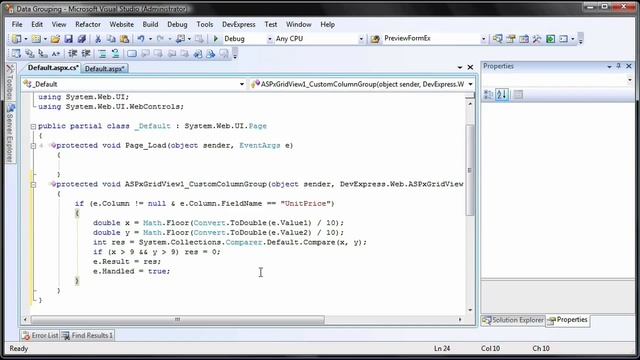Screen dimensions: 640x360
Task: Click the Open File folder icon
Action: [x=56, y=39]
